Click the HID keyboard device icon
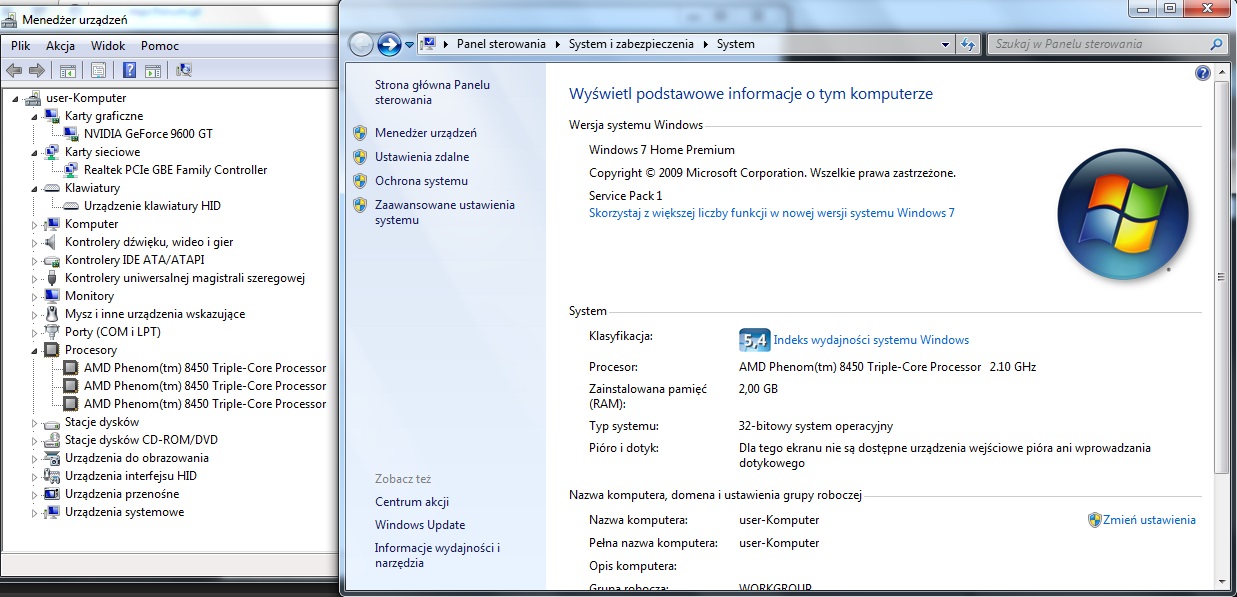This screenshot has width=1237, height=597. [71, 205]
